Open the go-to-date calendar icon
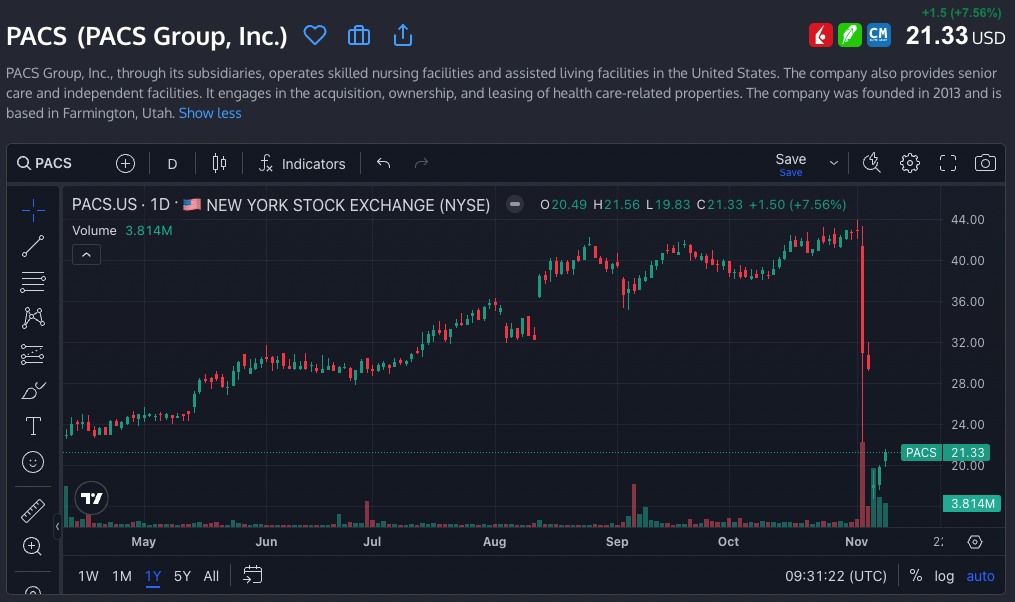 252,575
